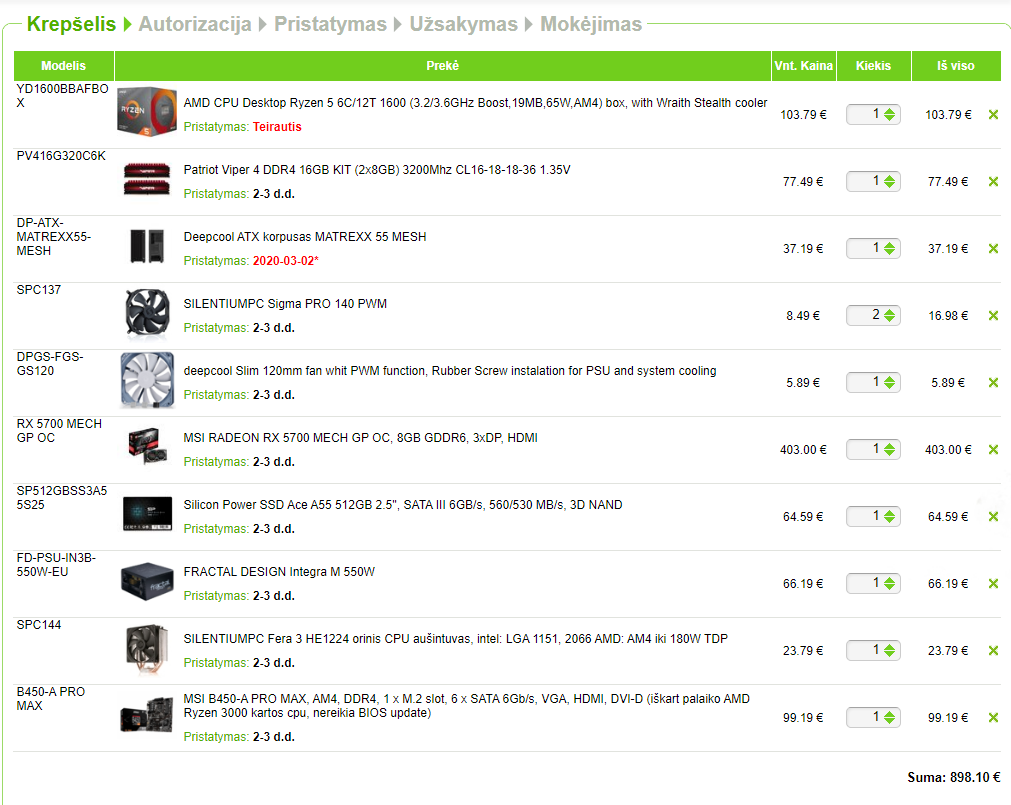The width and height of the screenshot is (1011, 805).
Task: Delete the deepcool Slim 120mm fan row
Action: [x=993, y=383]
